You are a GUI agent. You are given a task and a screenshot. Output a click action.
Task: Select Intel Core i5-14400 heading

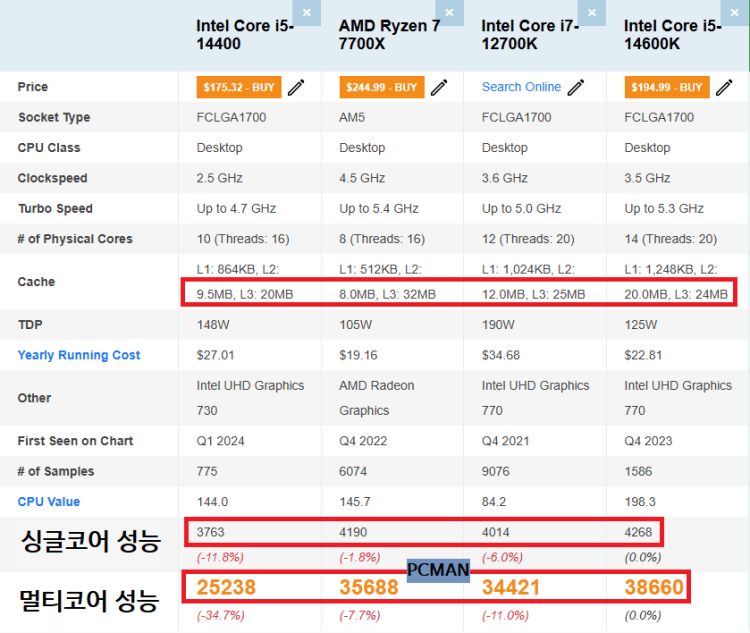click(245, 34)
